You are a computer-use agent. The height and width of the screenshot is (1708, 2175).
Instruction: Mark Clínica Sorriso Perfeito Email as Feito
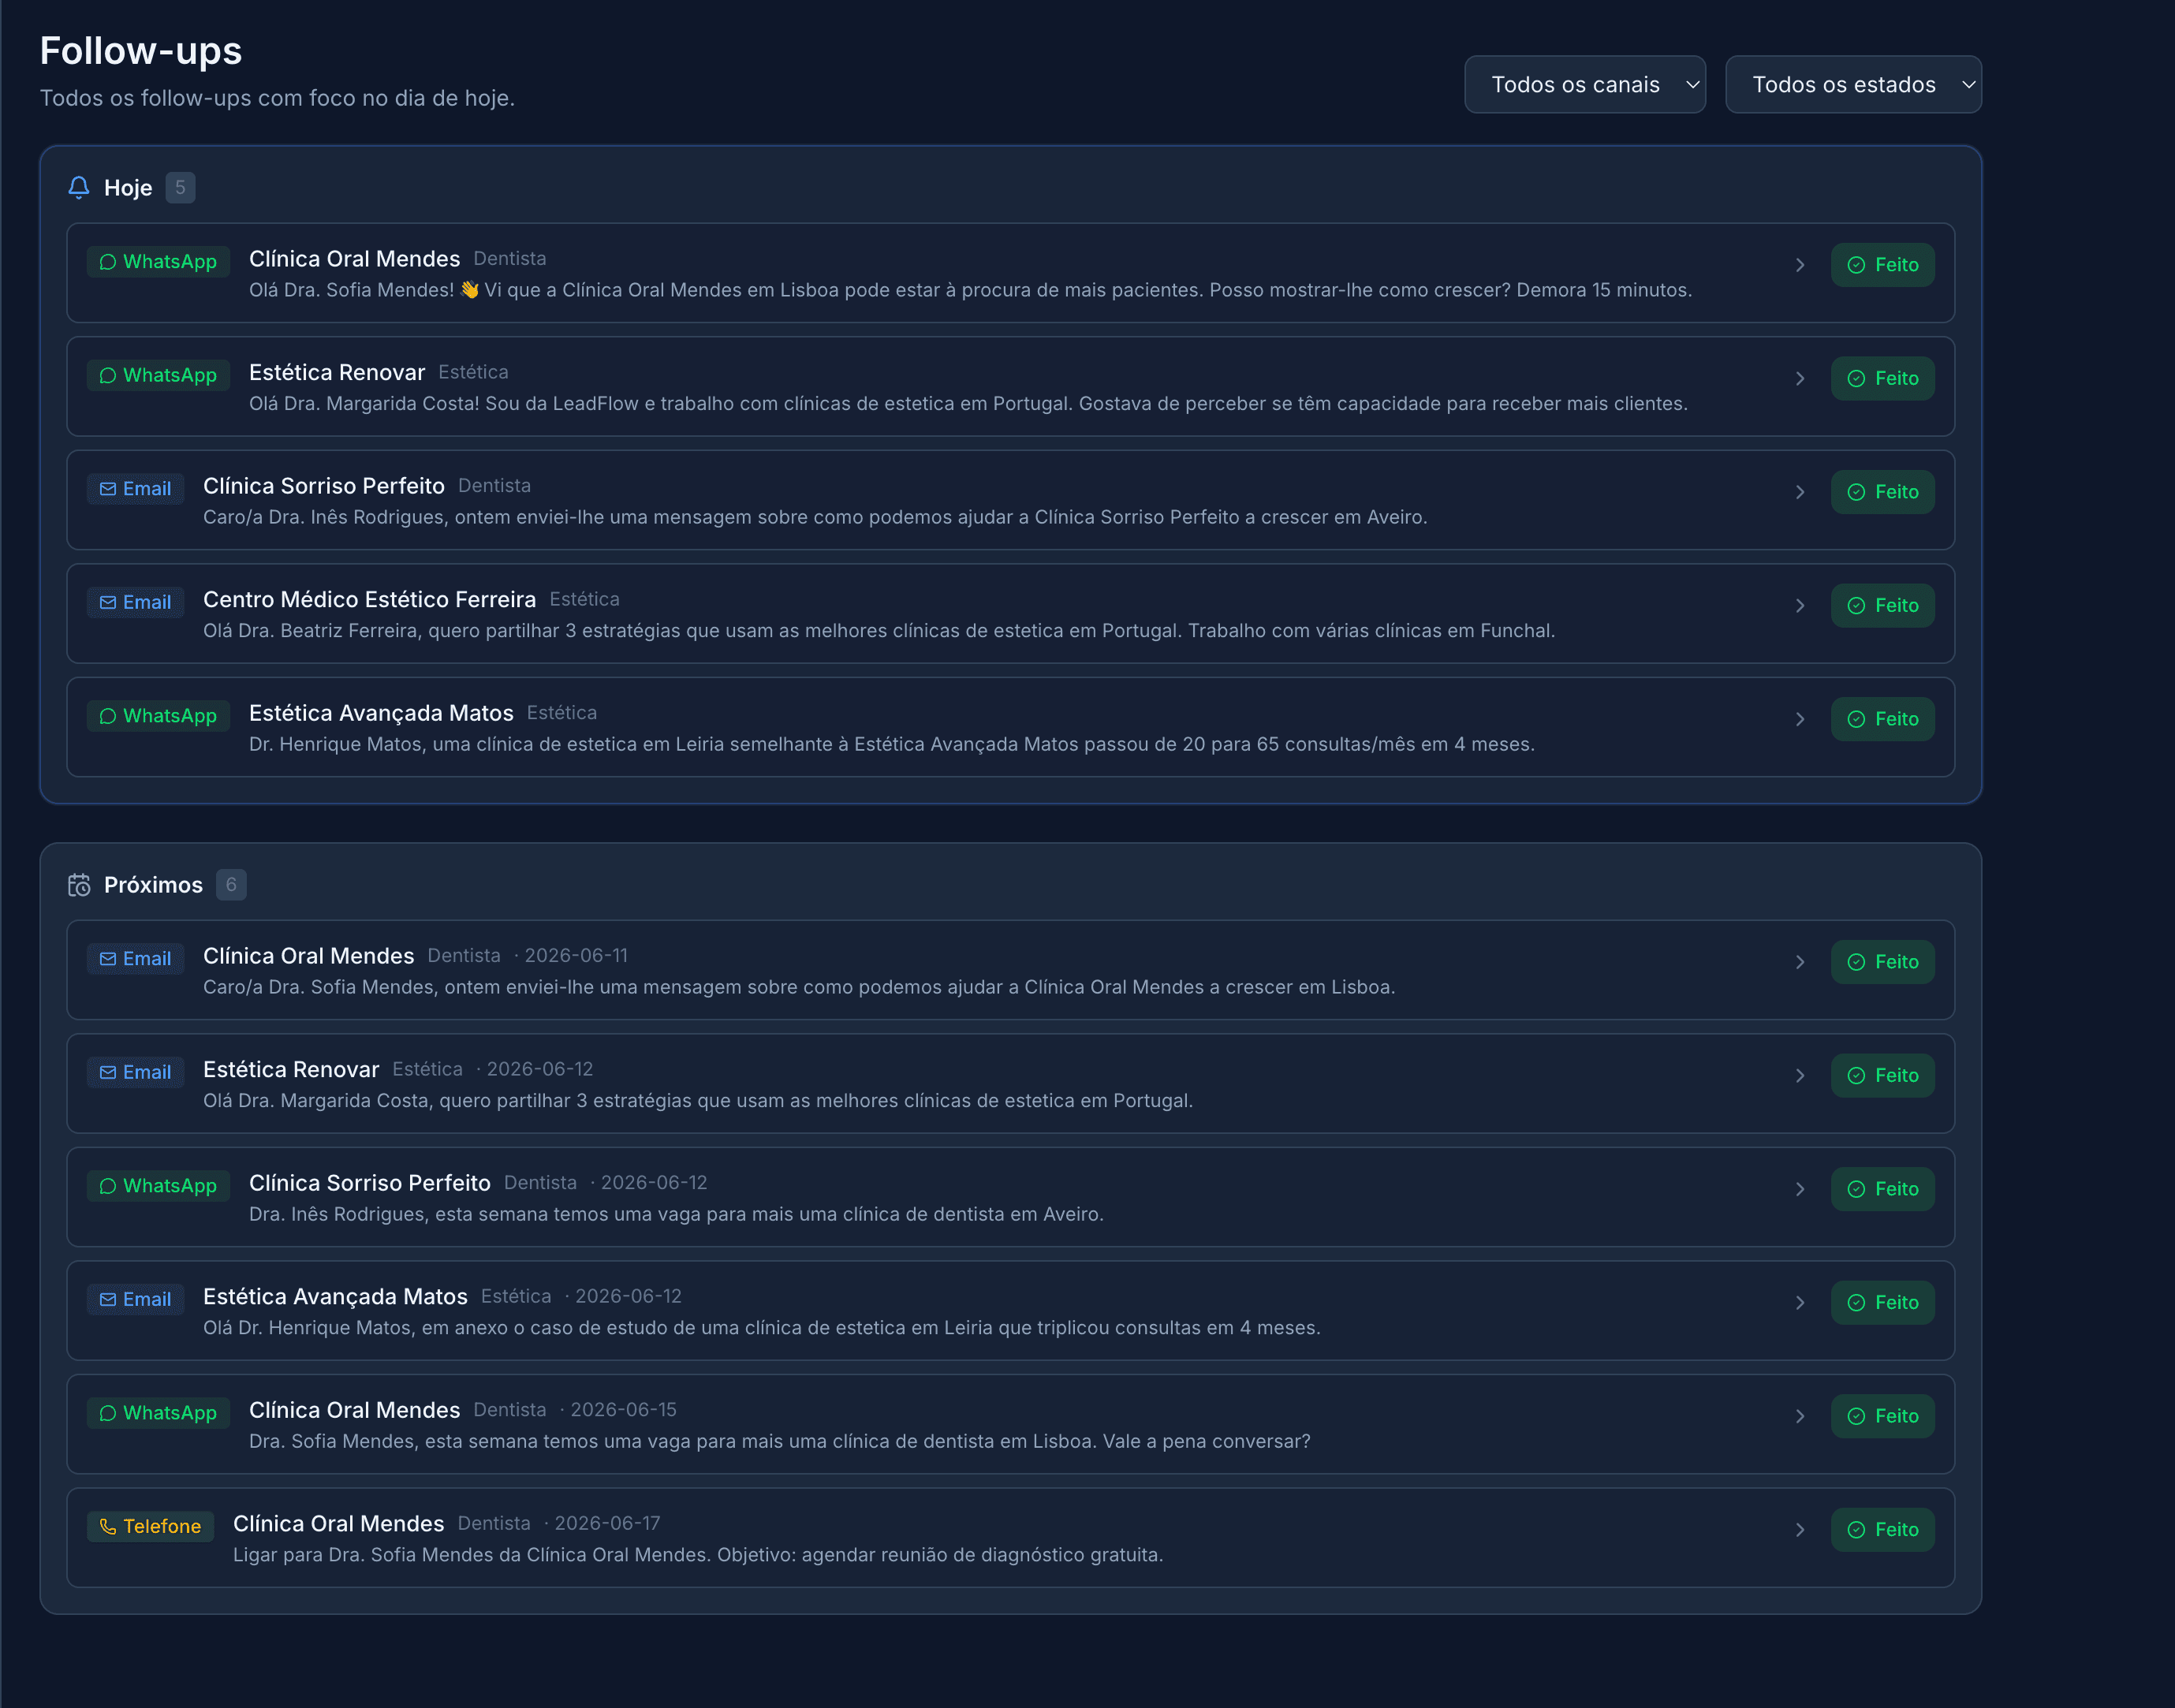(1882, 492)
